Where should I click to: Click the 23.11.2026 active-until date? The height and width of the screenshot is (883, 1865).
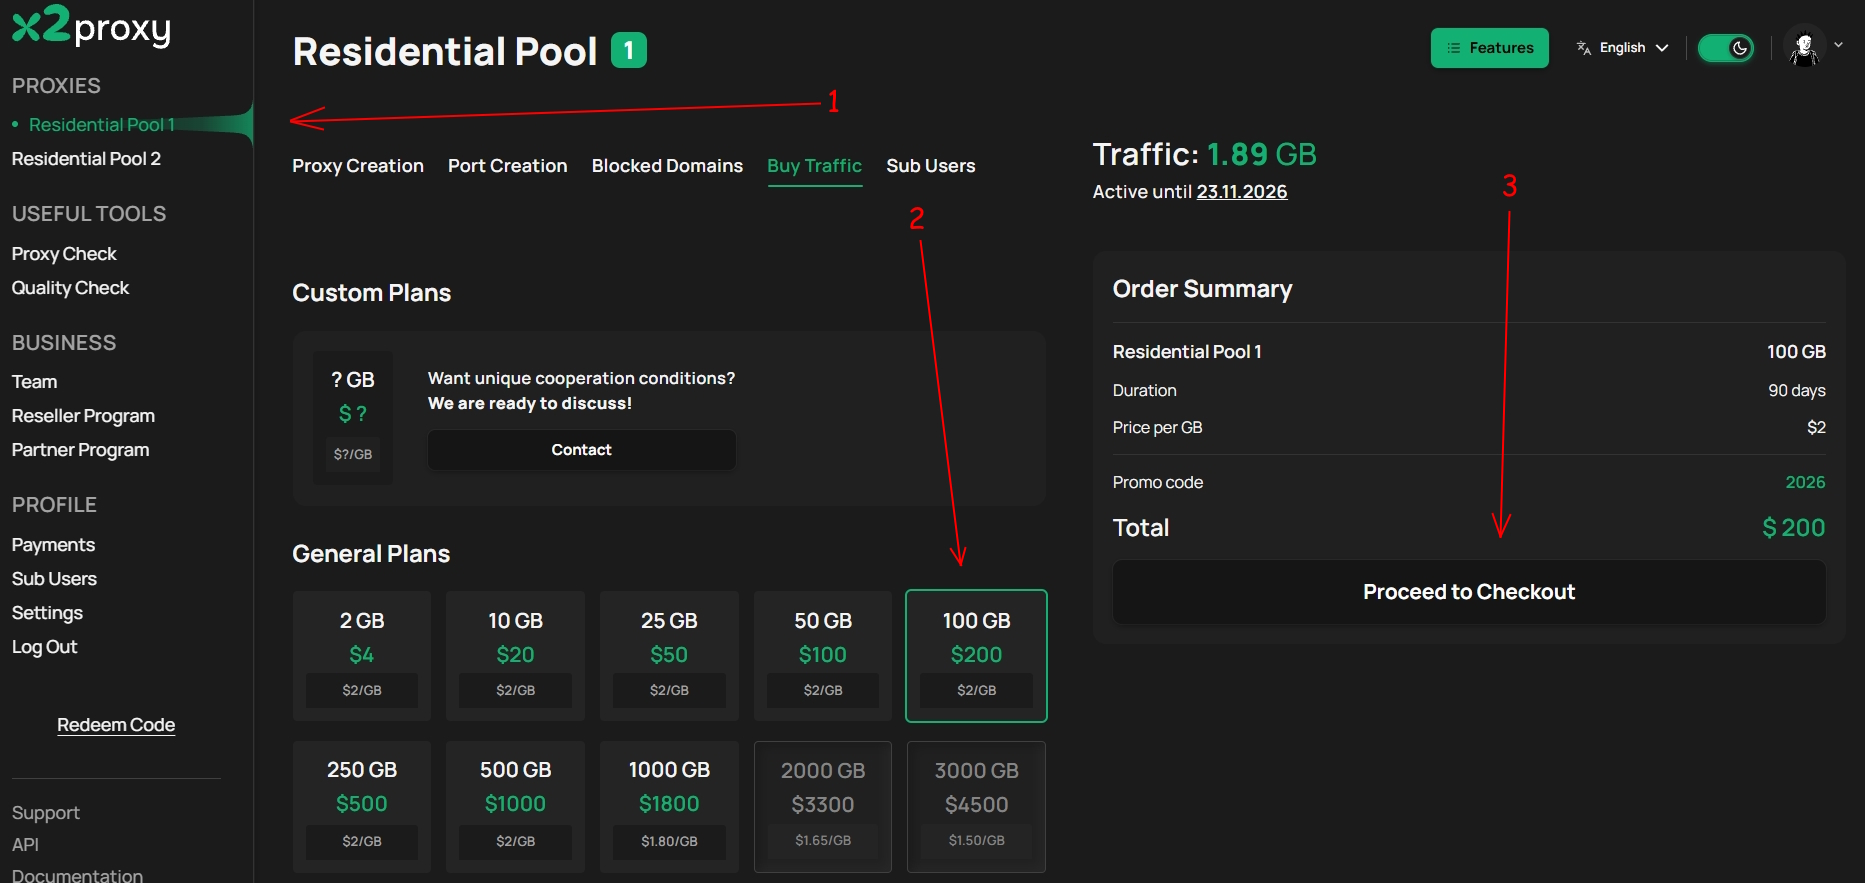coord(1242,192)
